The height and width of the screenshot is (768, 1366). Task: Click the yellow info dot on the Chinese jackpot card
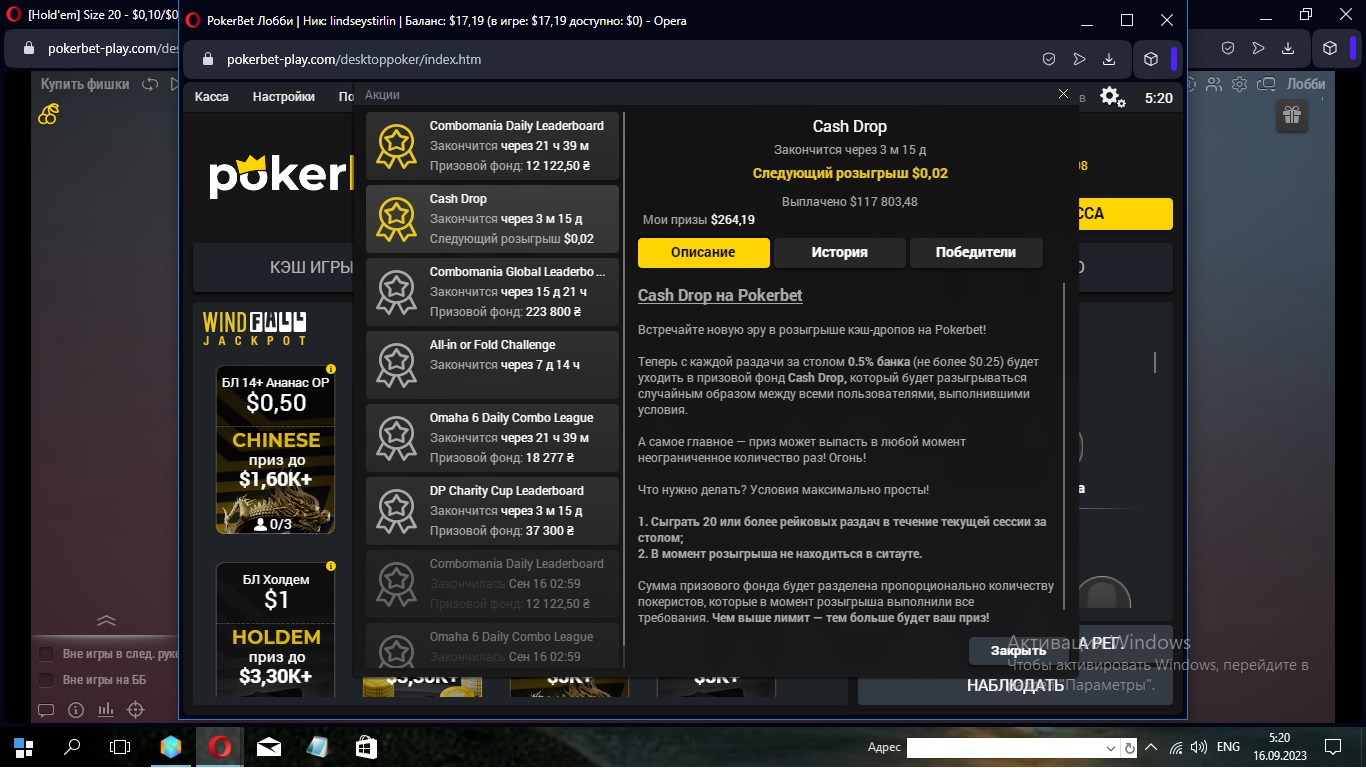pyautogui.click(x=331, y=369)
